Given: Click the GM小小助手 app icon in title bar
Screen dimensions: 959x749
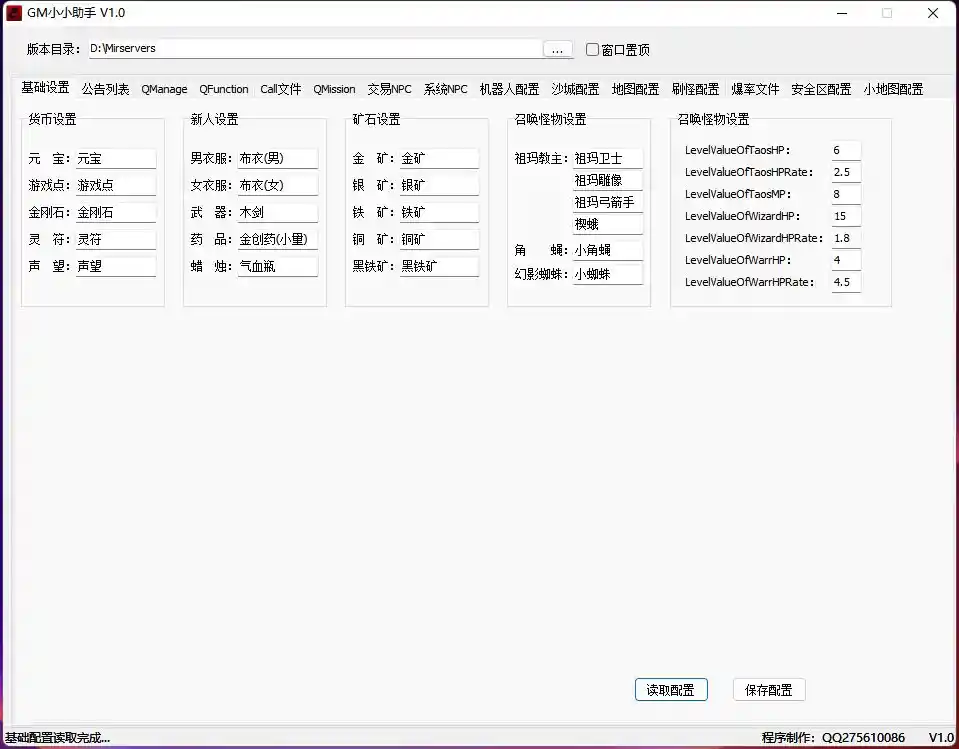Looking at the screenshot, I should (x=13, y=13).
